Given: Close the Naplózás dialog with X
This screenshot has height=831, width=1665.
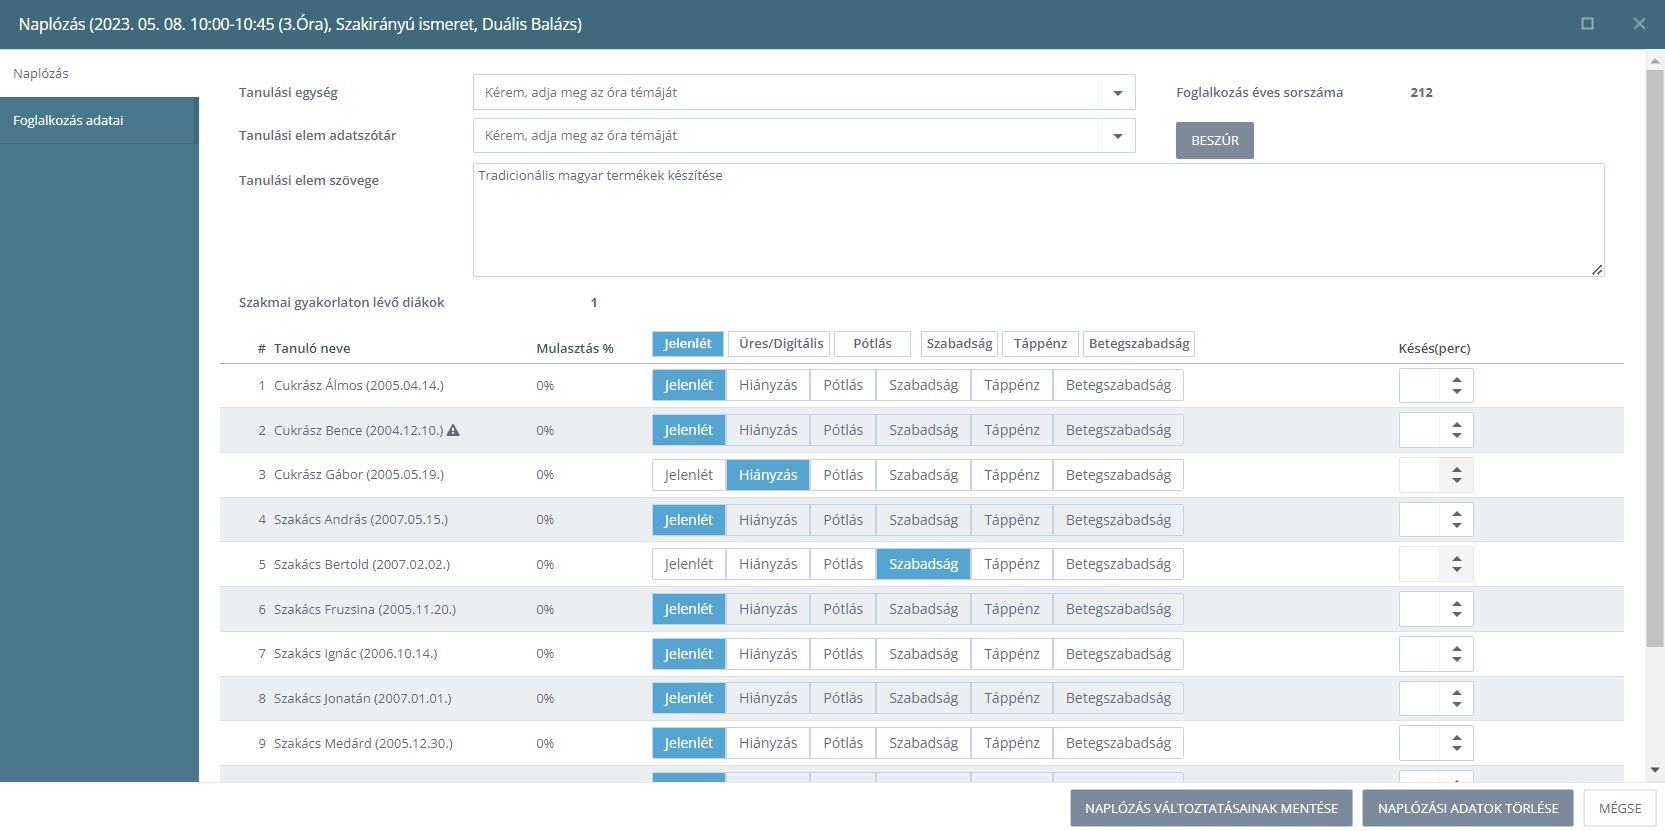Looking at the screenshot, I should pyautogui.click(x=1639, y=23).
